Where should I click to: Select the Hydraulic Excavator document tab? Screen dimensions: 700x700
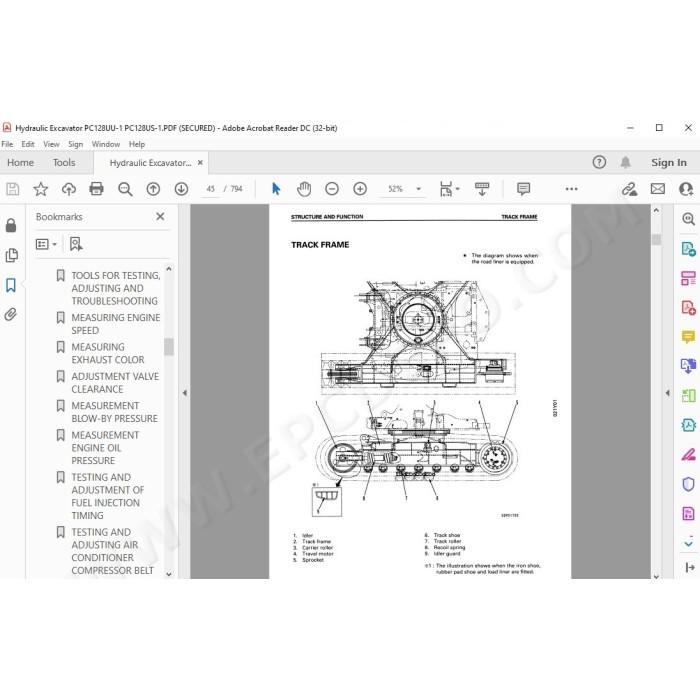pyautogui.click(x=150, y=163)
